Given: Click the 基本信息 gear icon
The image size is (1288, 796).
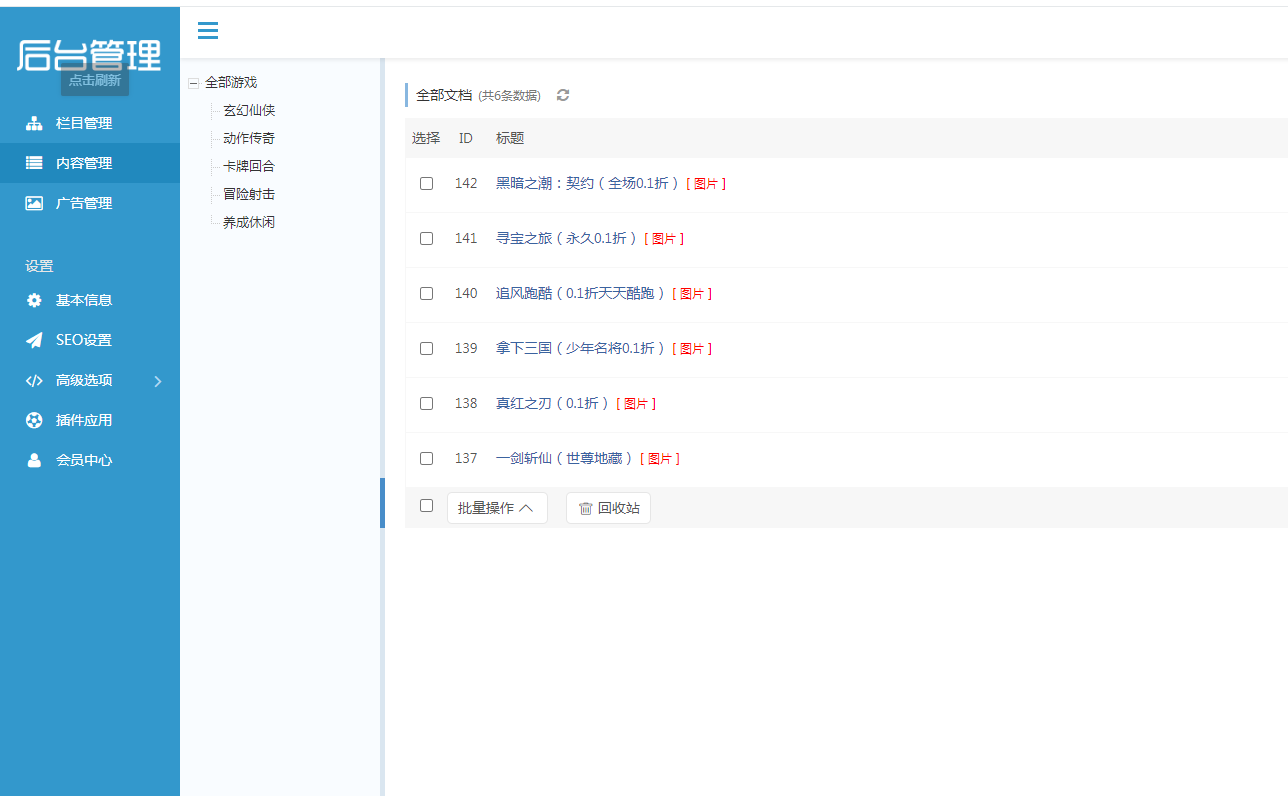Looking at the screenshot, I should [34, 300].
